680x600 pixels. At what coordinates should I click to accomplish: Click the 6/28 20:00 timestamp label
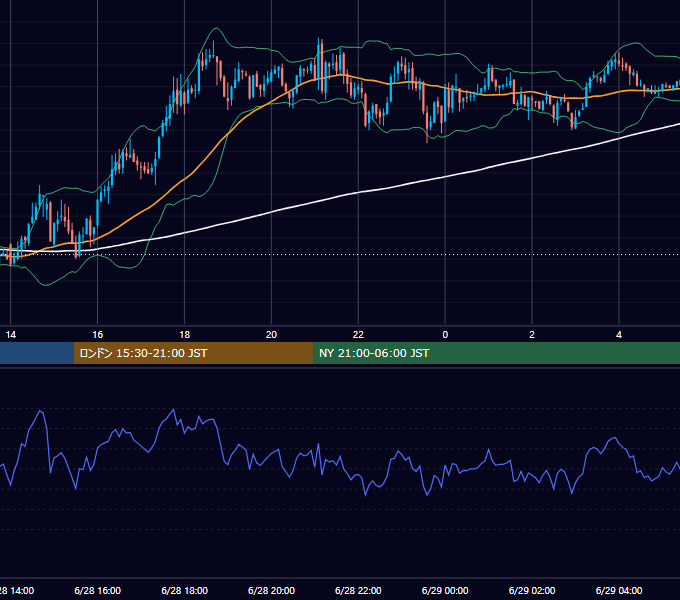(271, 590)
